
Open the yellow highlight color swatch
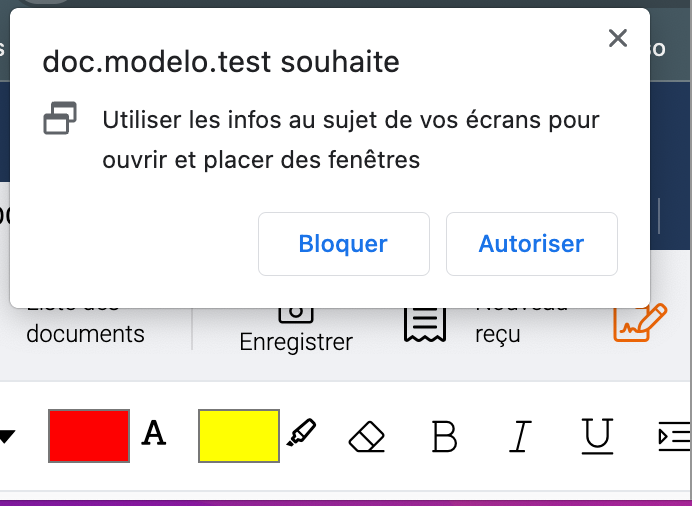pos(238,435)
